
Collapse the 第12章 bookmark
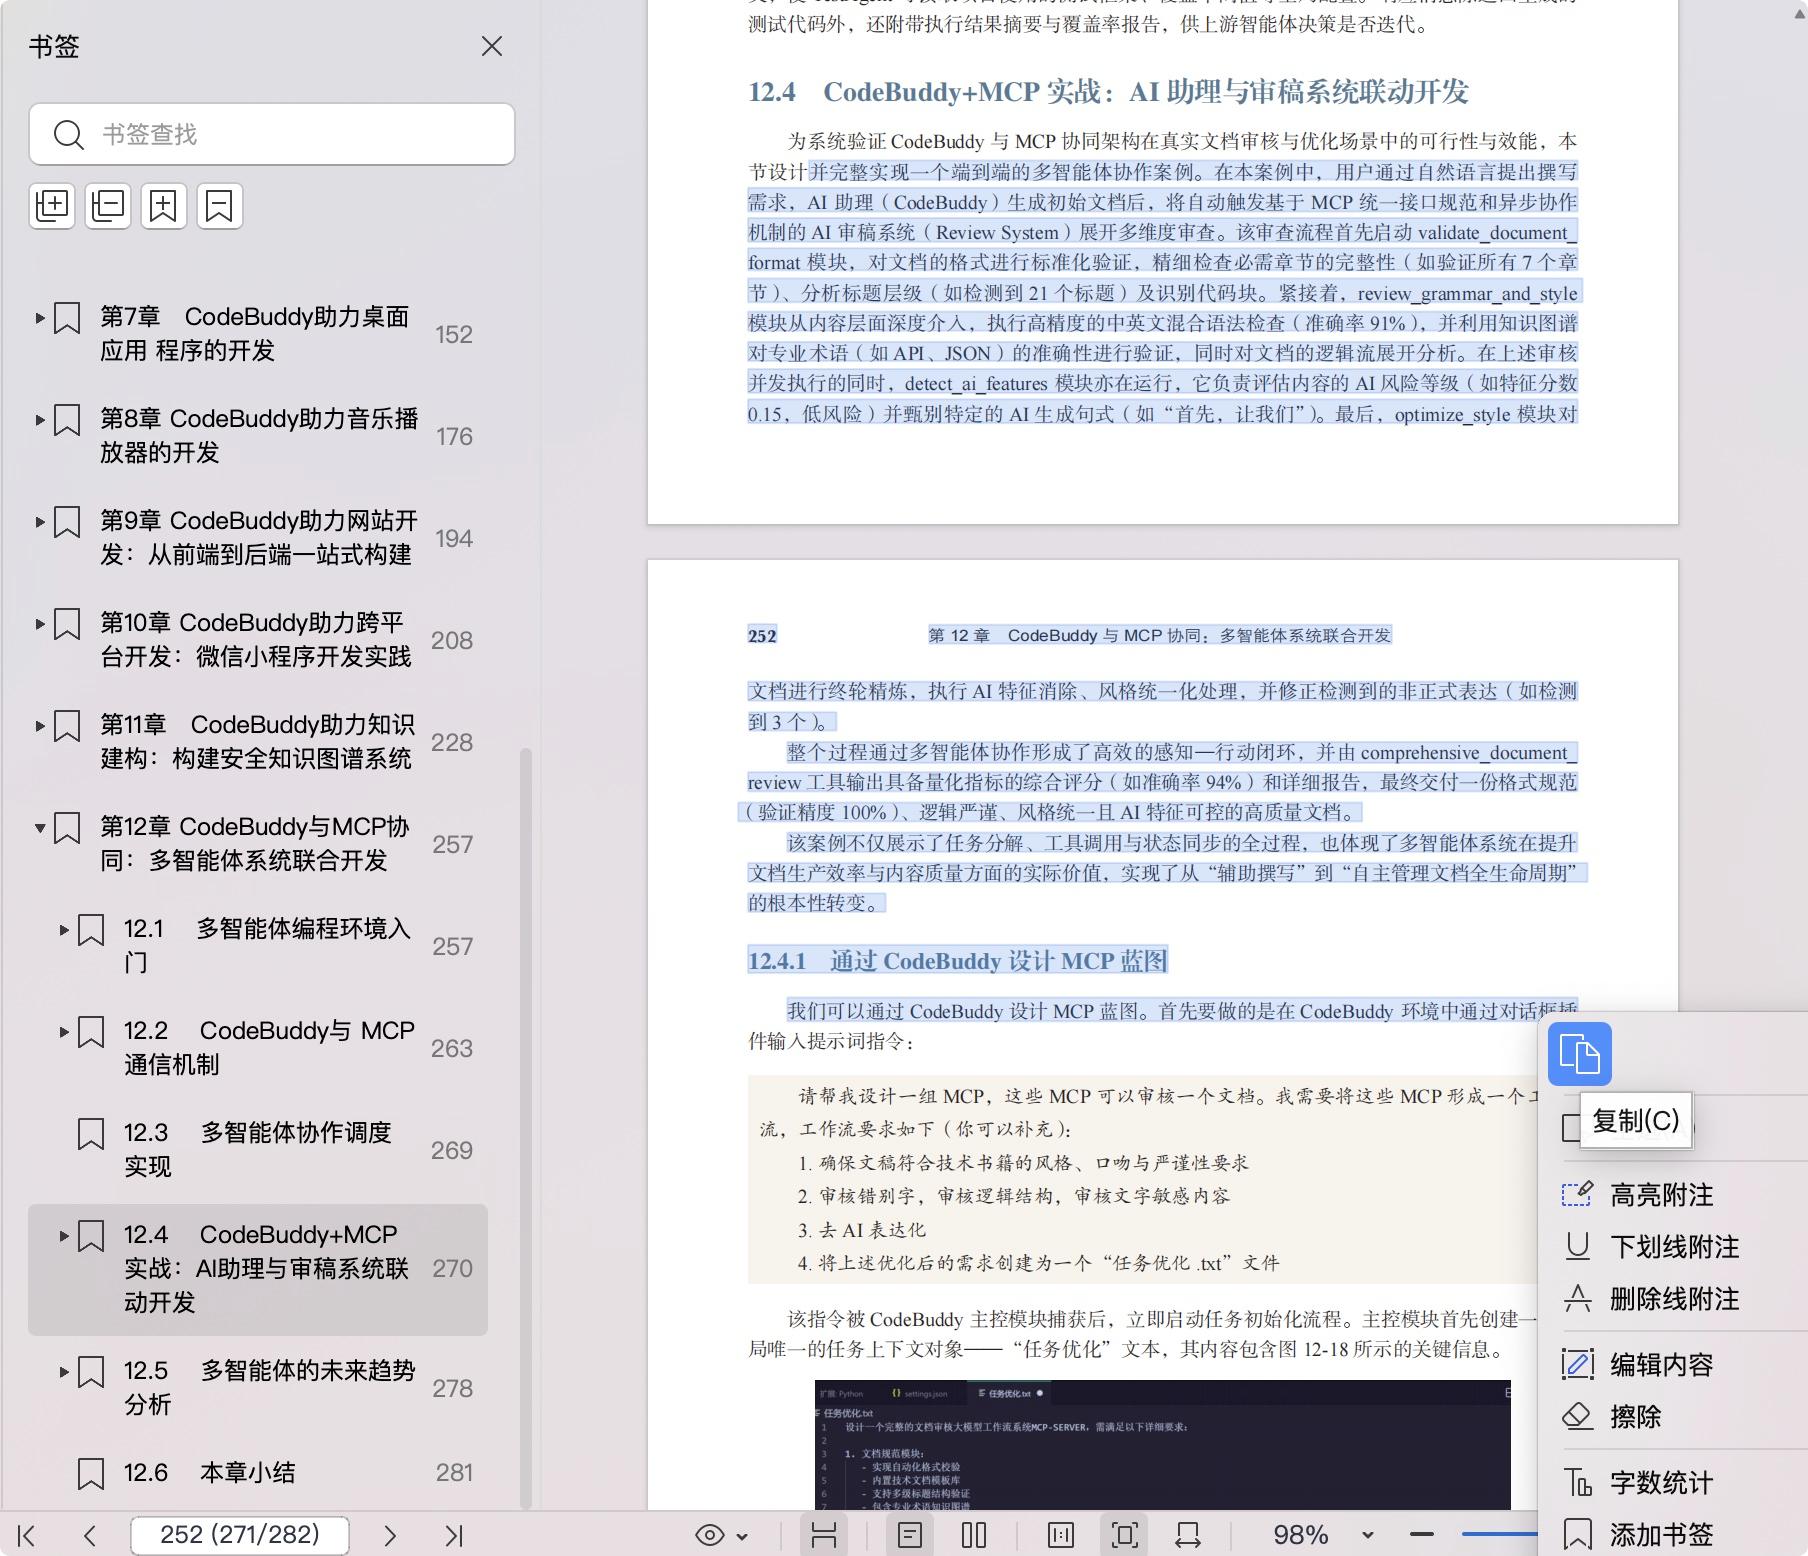pos(40,828)
